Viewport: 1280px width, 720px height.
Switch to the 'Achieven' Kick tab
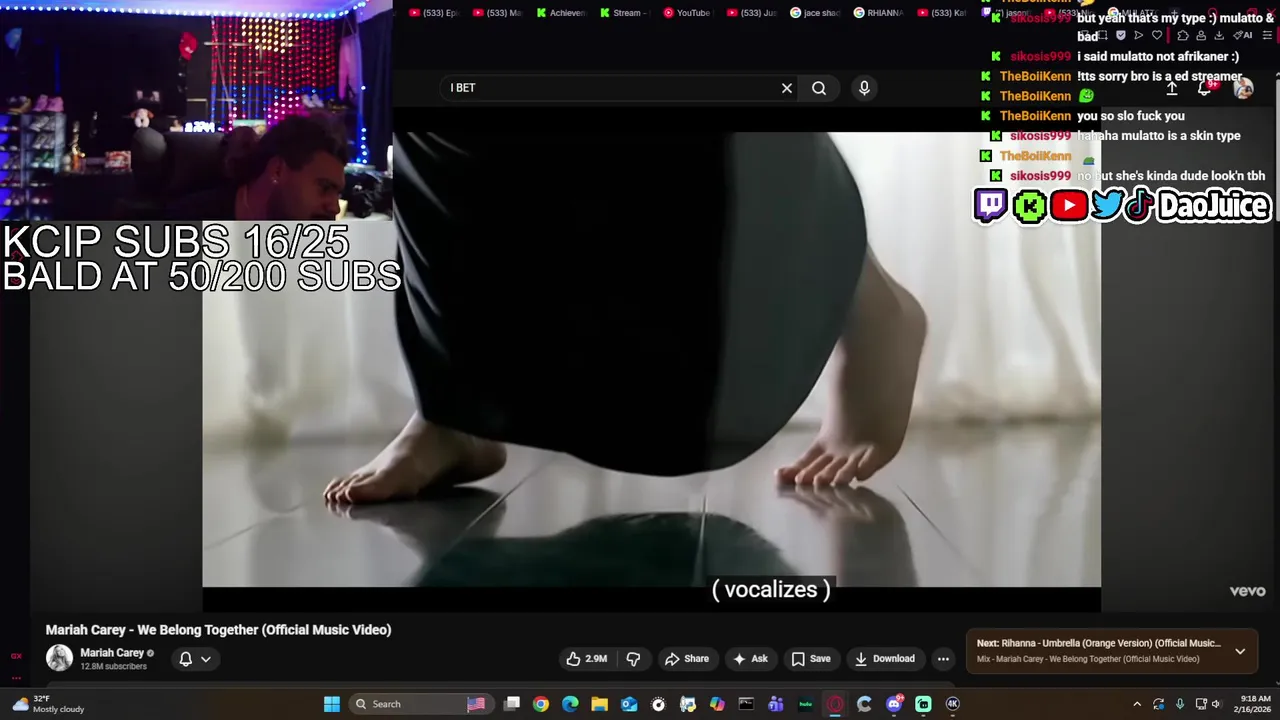pyautogui.click(x=560, y=13)
